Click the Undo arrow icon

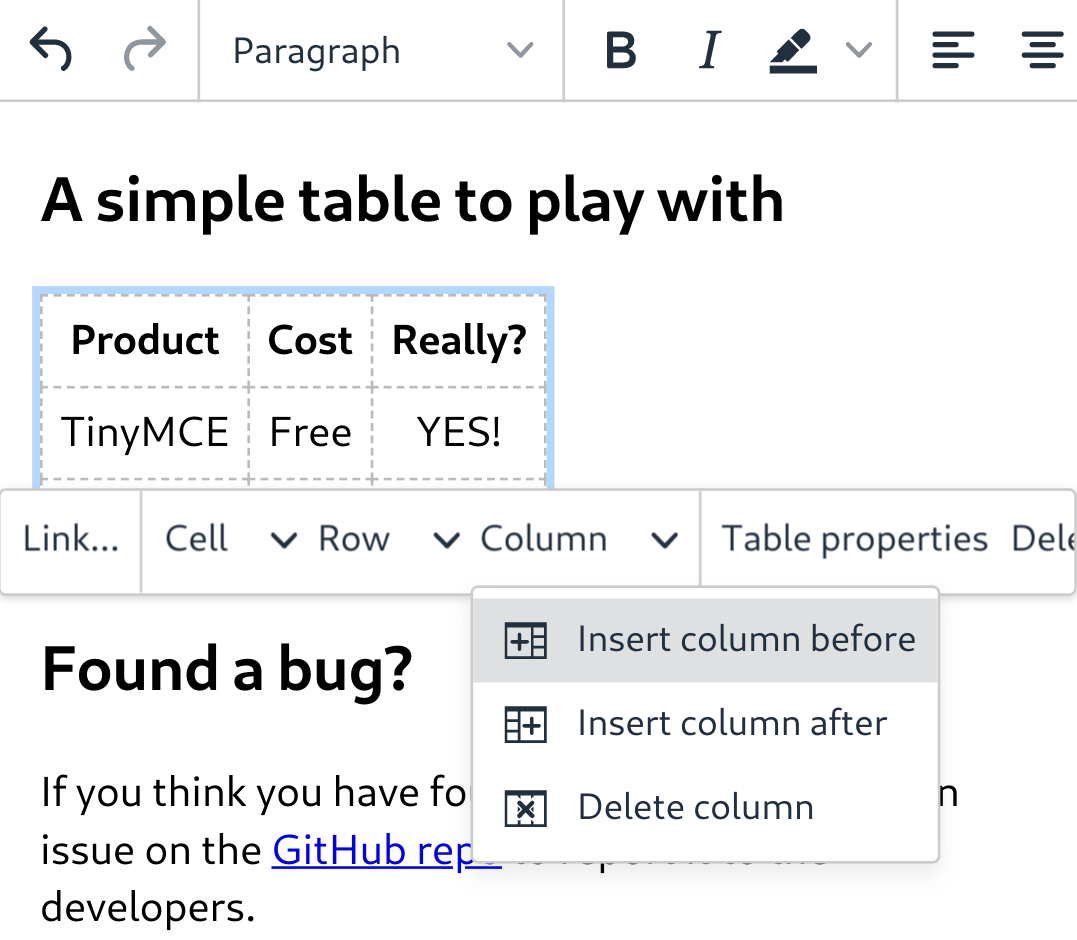click(x=50, y=50)
